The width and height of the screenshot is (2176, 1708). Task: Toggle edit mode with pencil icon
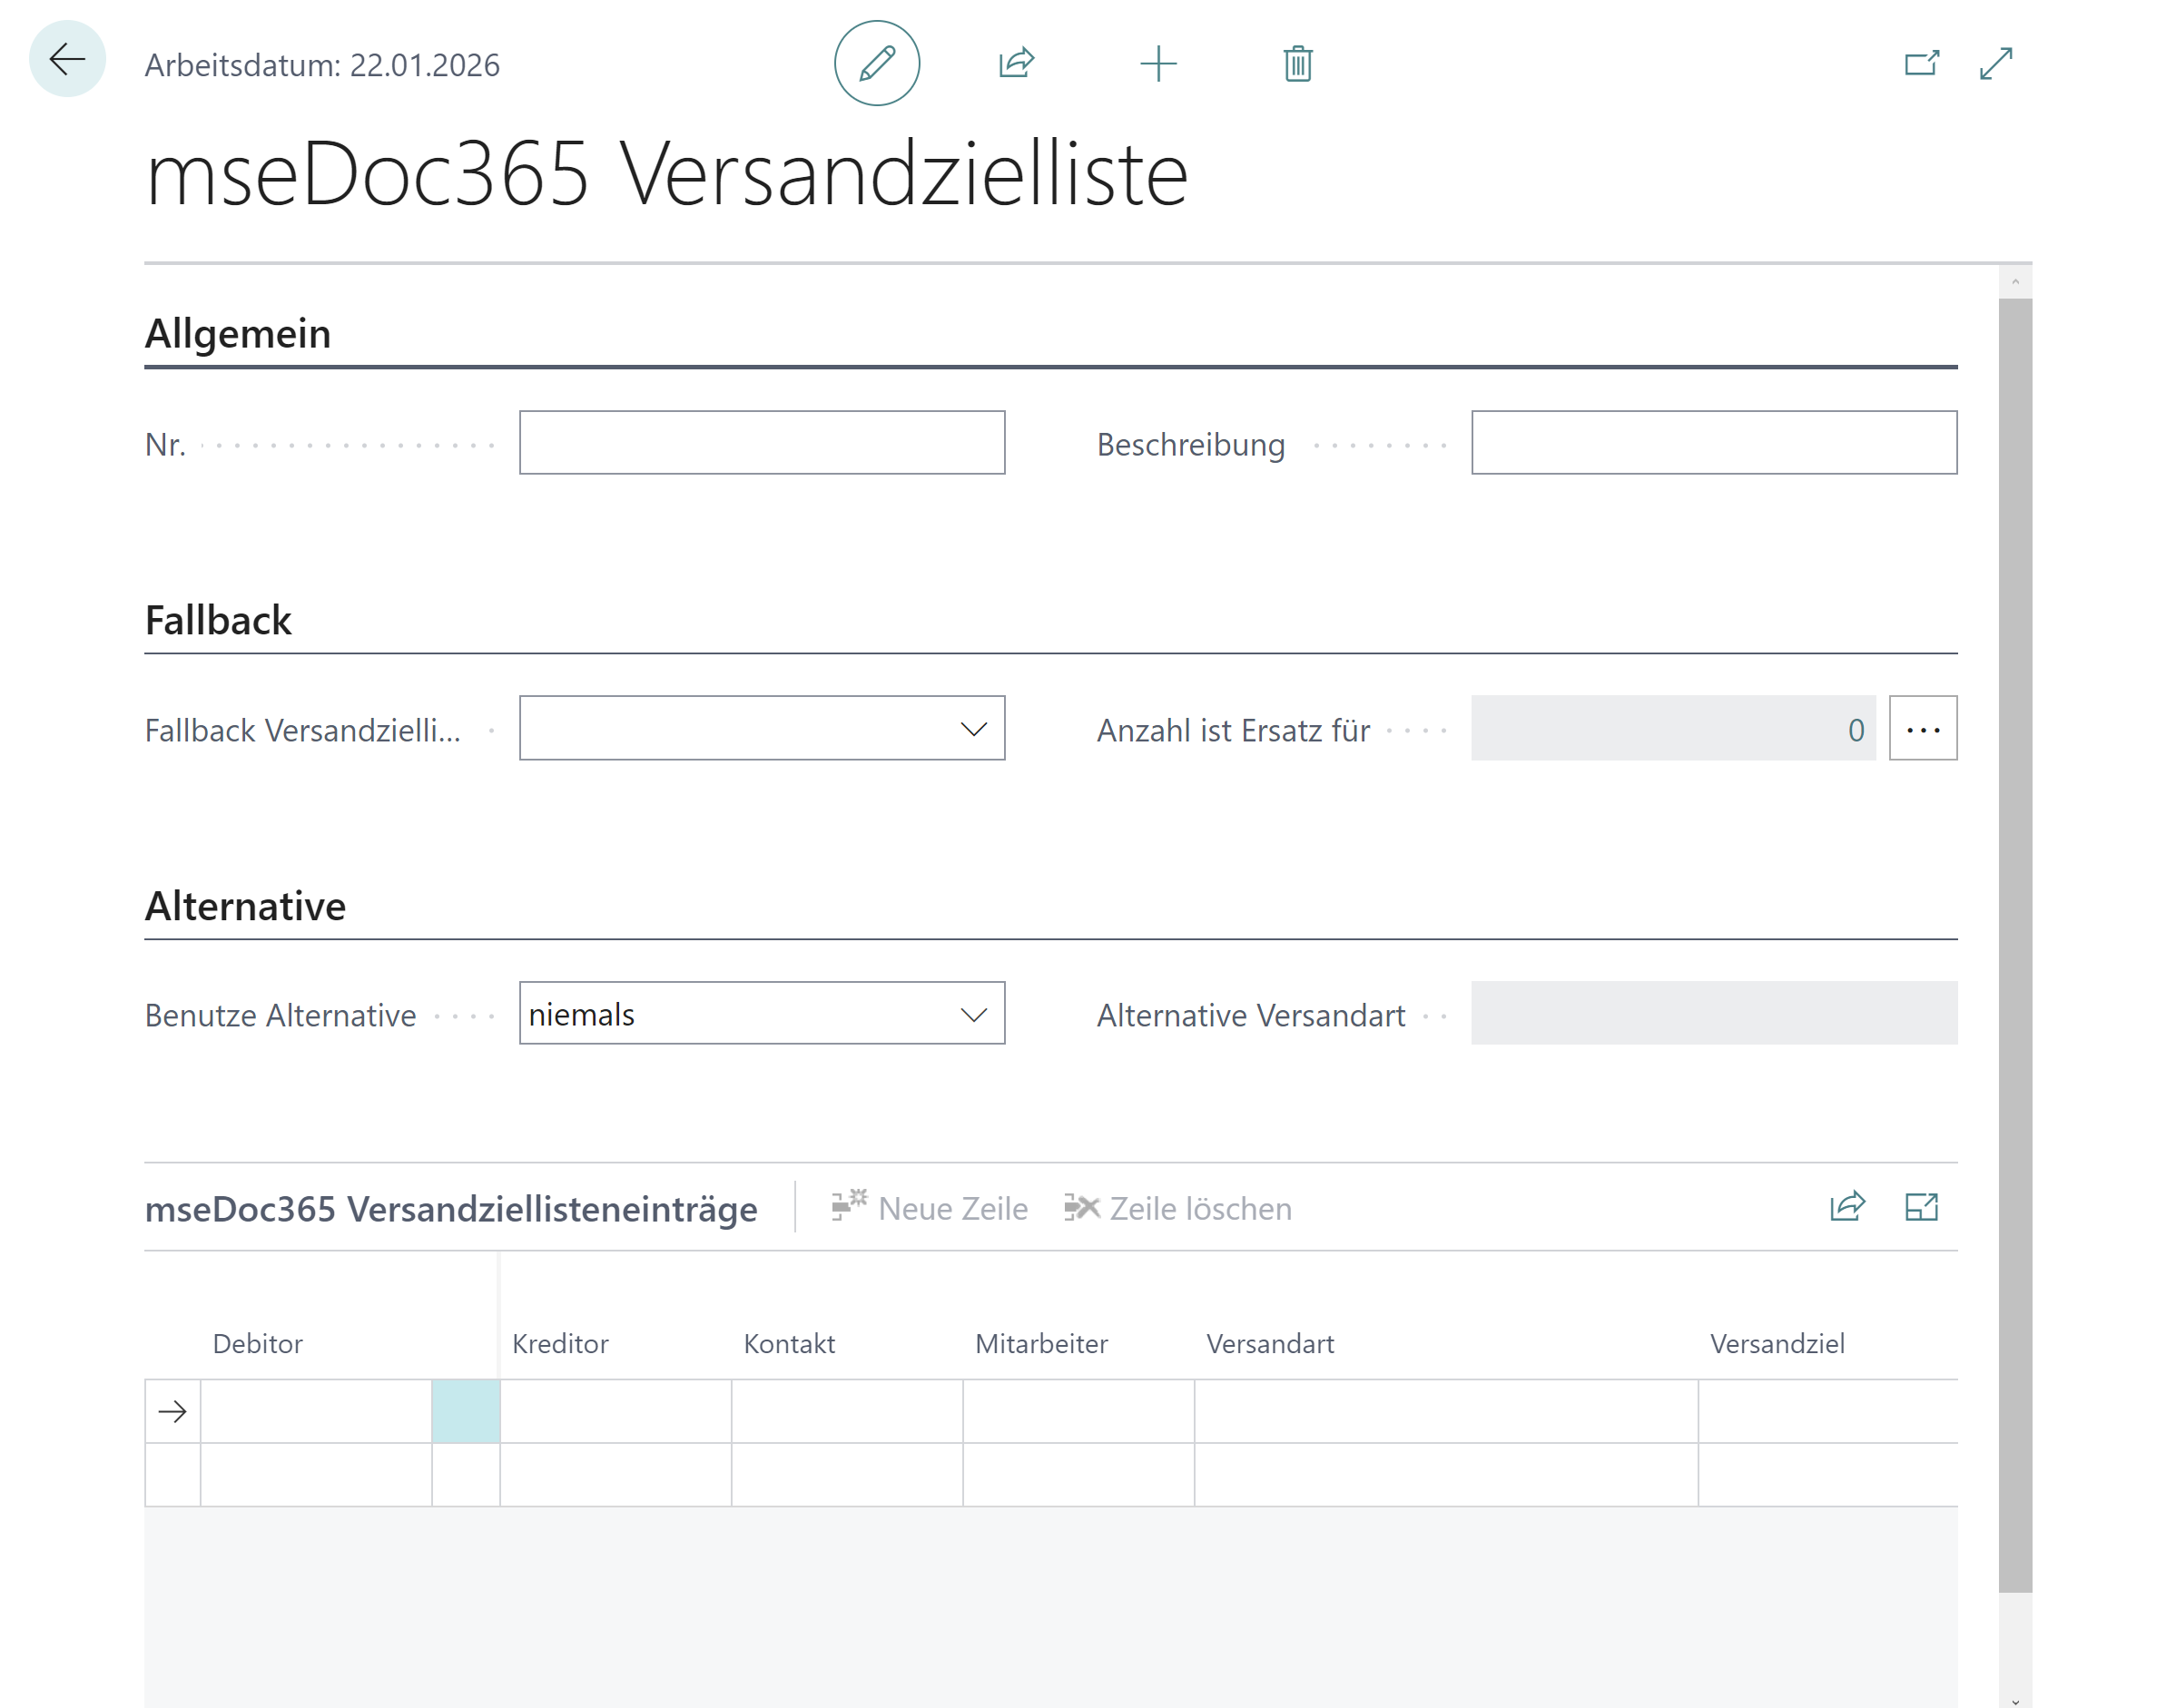[x=876, y=63]
